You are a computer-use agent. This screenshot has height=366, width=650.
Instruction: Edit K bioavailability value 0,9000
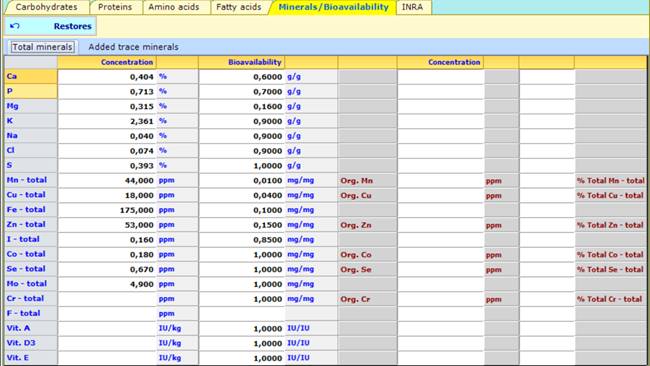[x=242, y=121]
